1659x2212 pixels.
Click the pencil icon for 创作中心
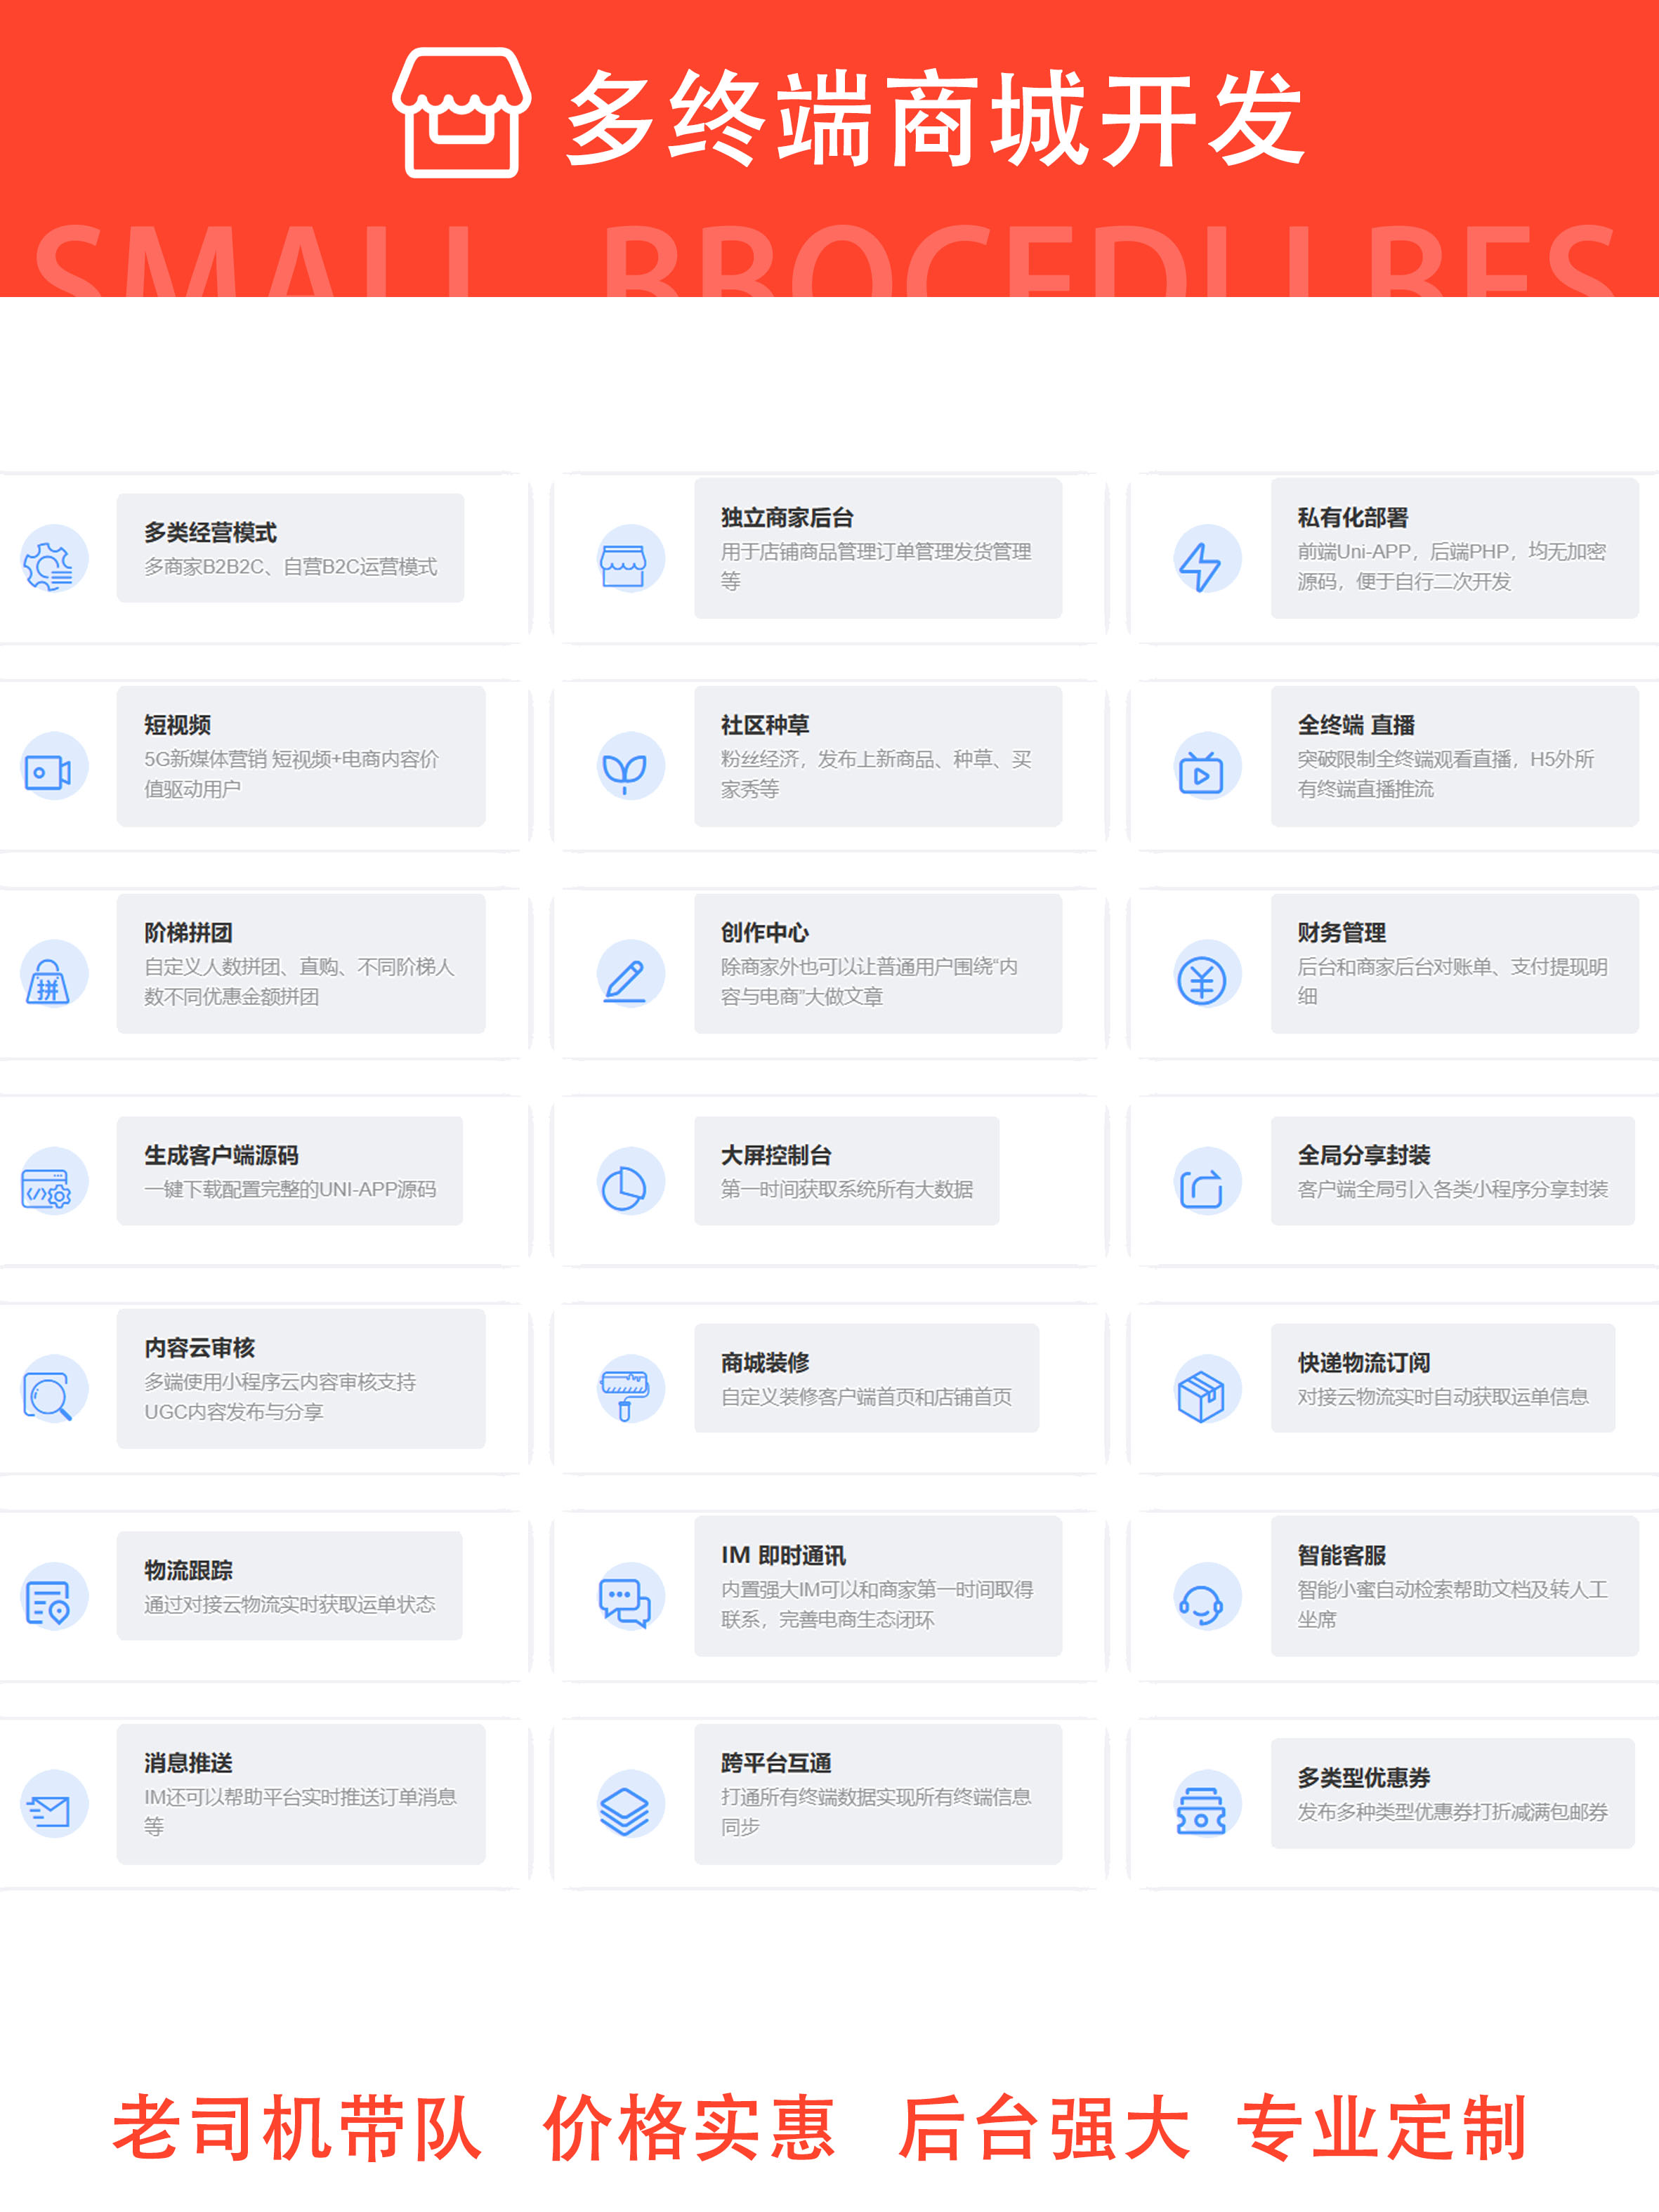coord(624,980)
